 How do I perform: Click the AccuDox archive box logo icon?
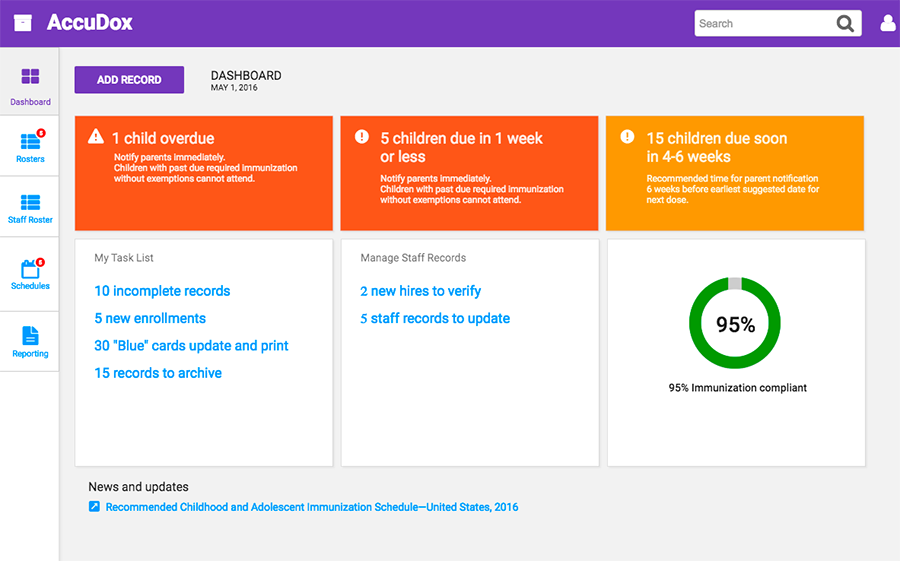tap(23, 23)
